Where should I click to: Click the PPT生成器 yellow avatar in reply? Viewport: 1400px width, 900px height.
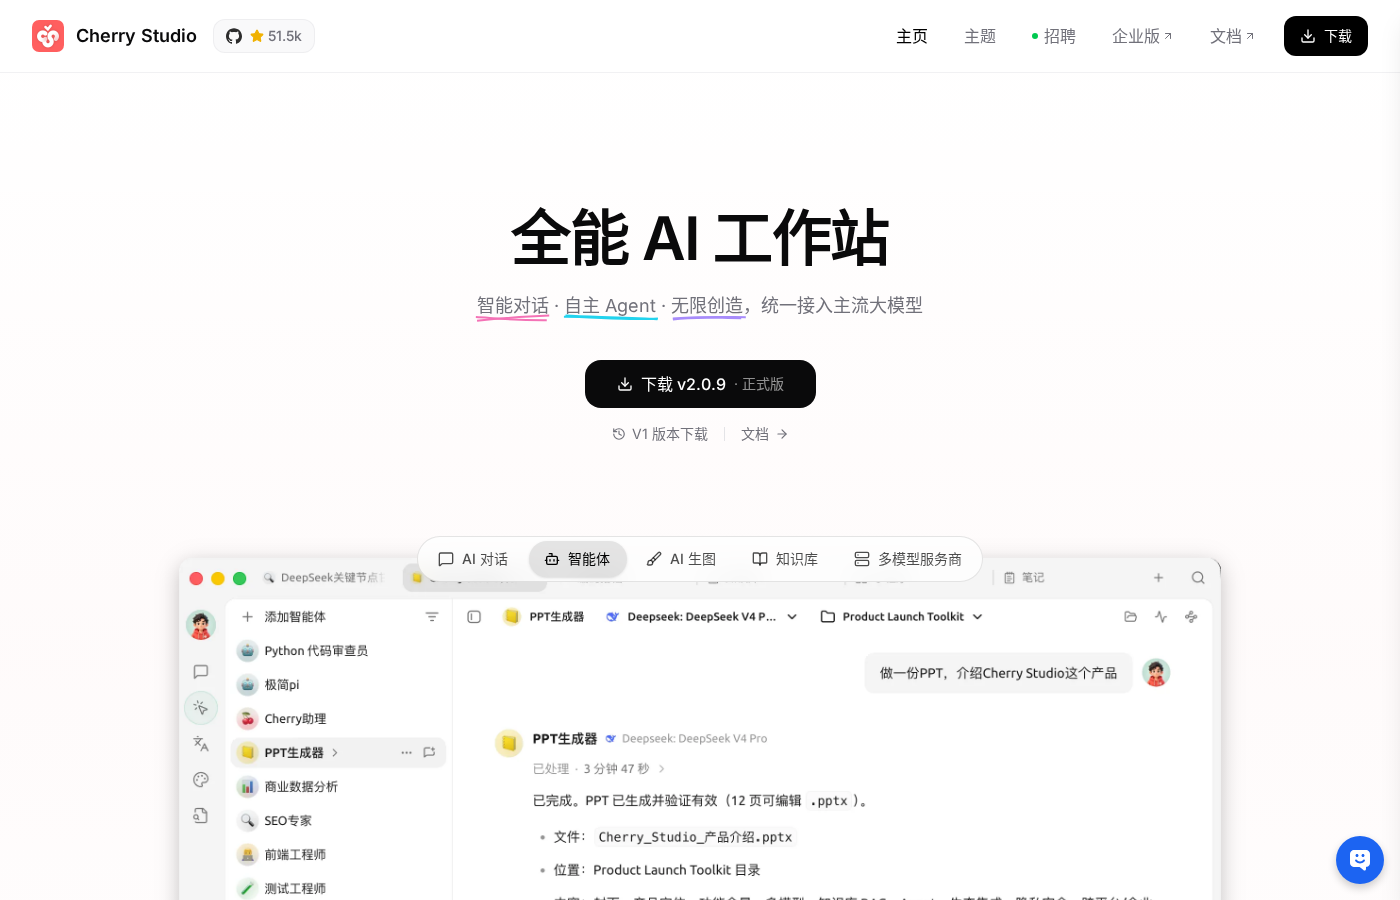click(509, 743)
